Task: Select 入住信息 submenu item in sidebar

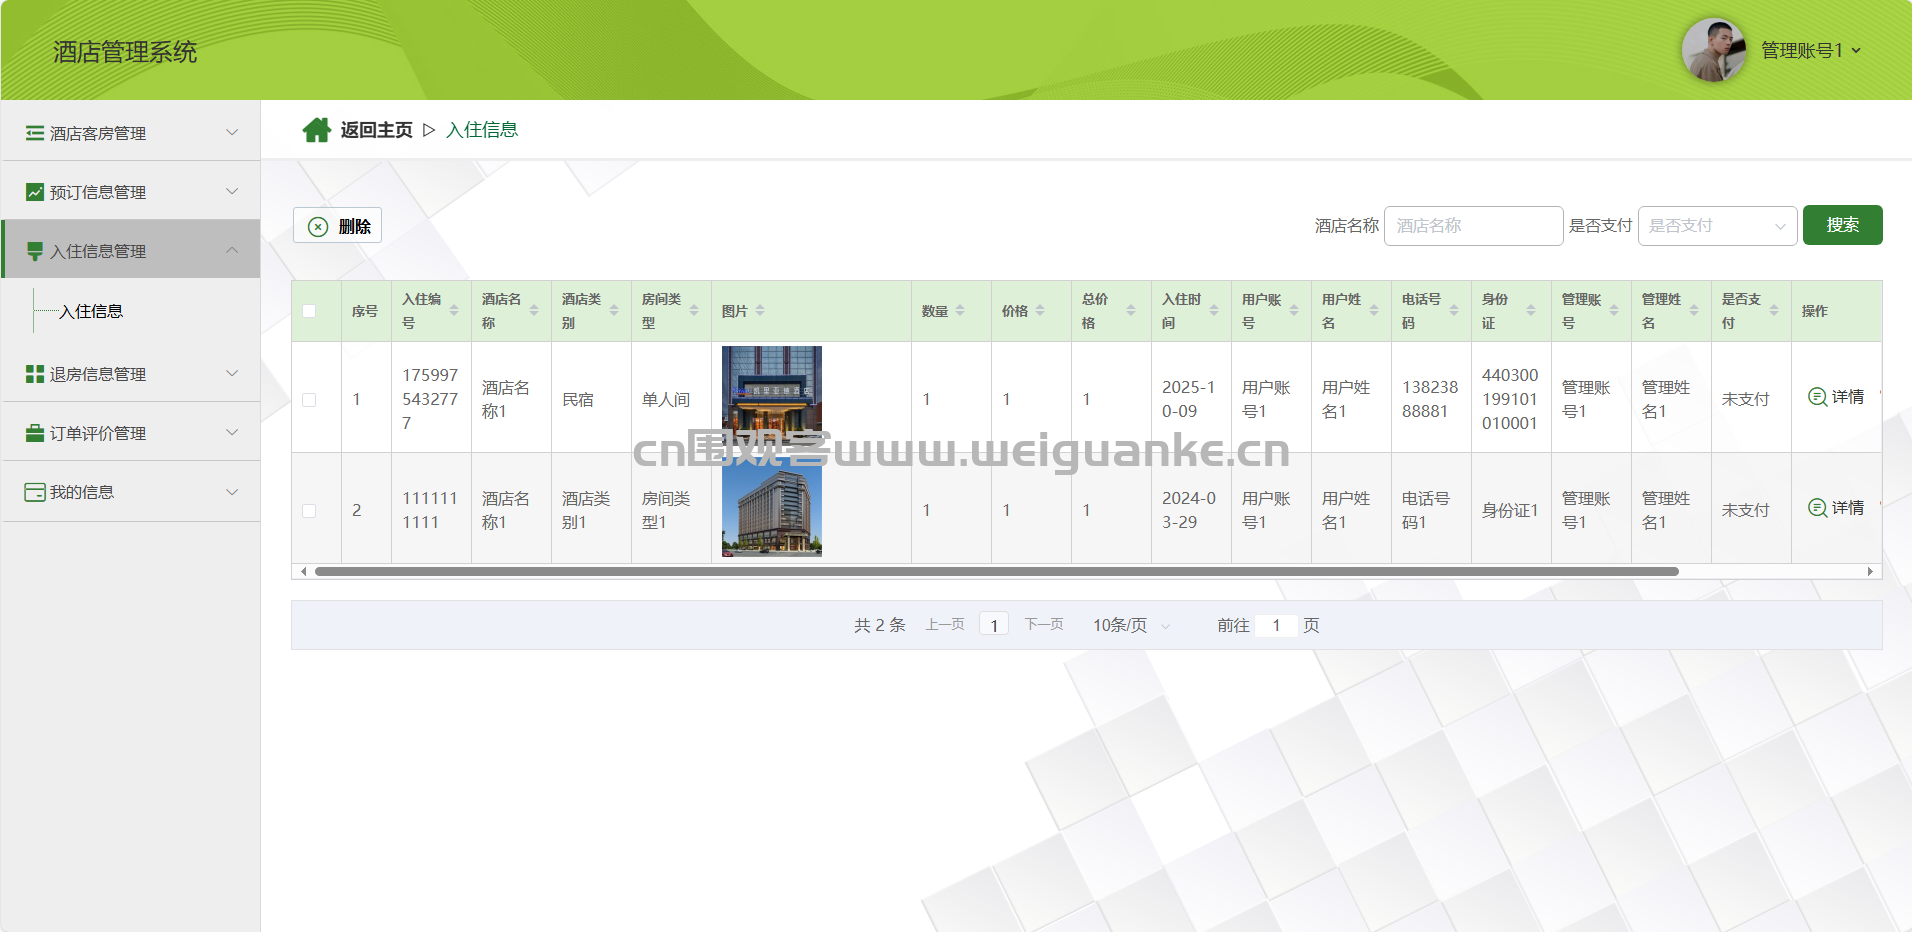Action: [91, 312]
